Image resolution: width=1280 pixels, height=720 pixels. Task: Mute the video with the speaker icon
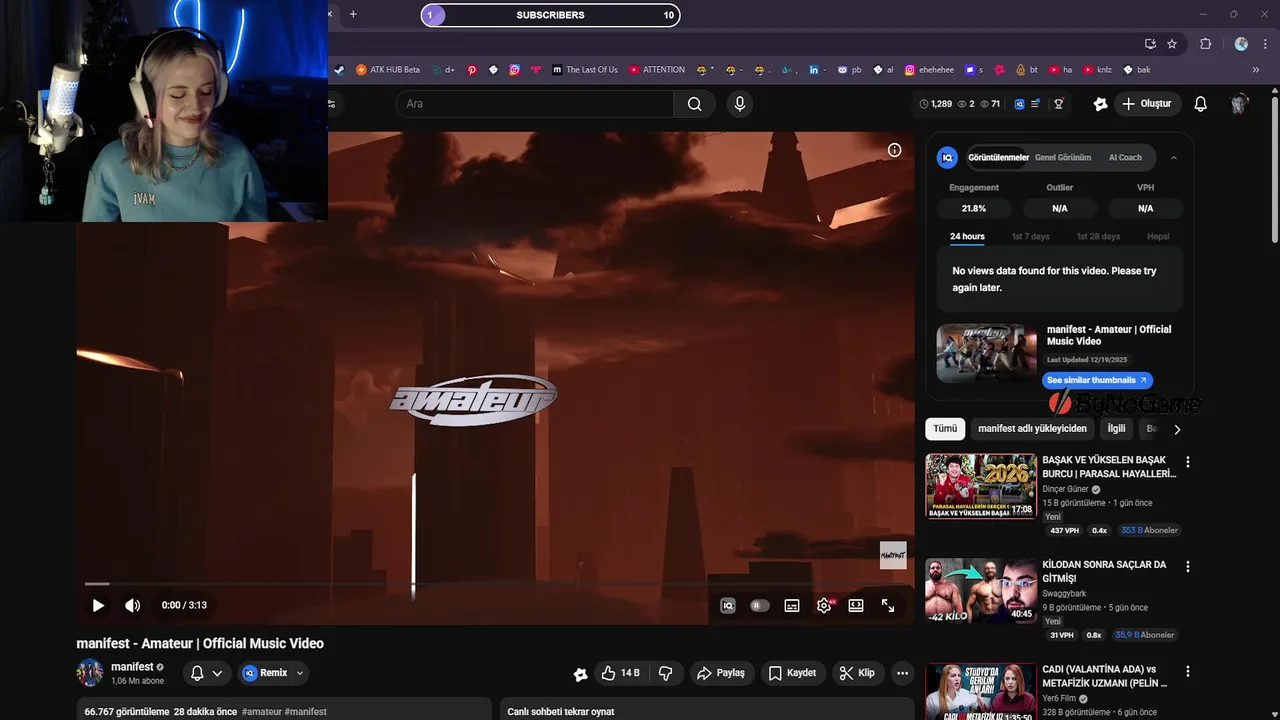[132, 605]
